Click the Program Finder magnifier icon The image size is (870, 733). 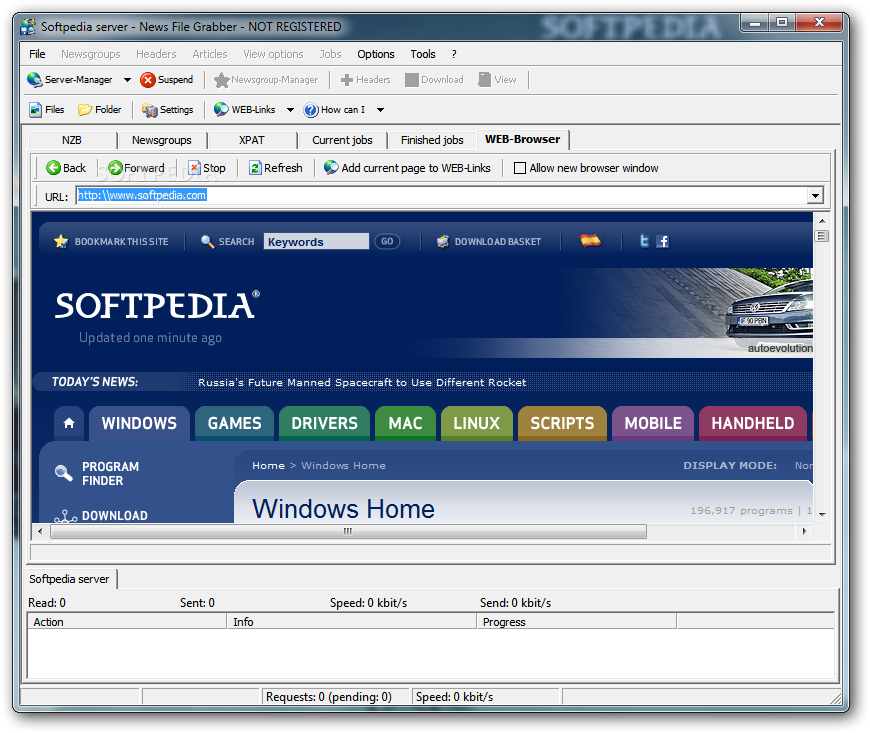63,473
